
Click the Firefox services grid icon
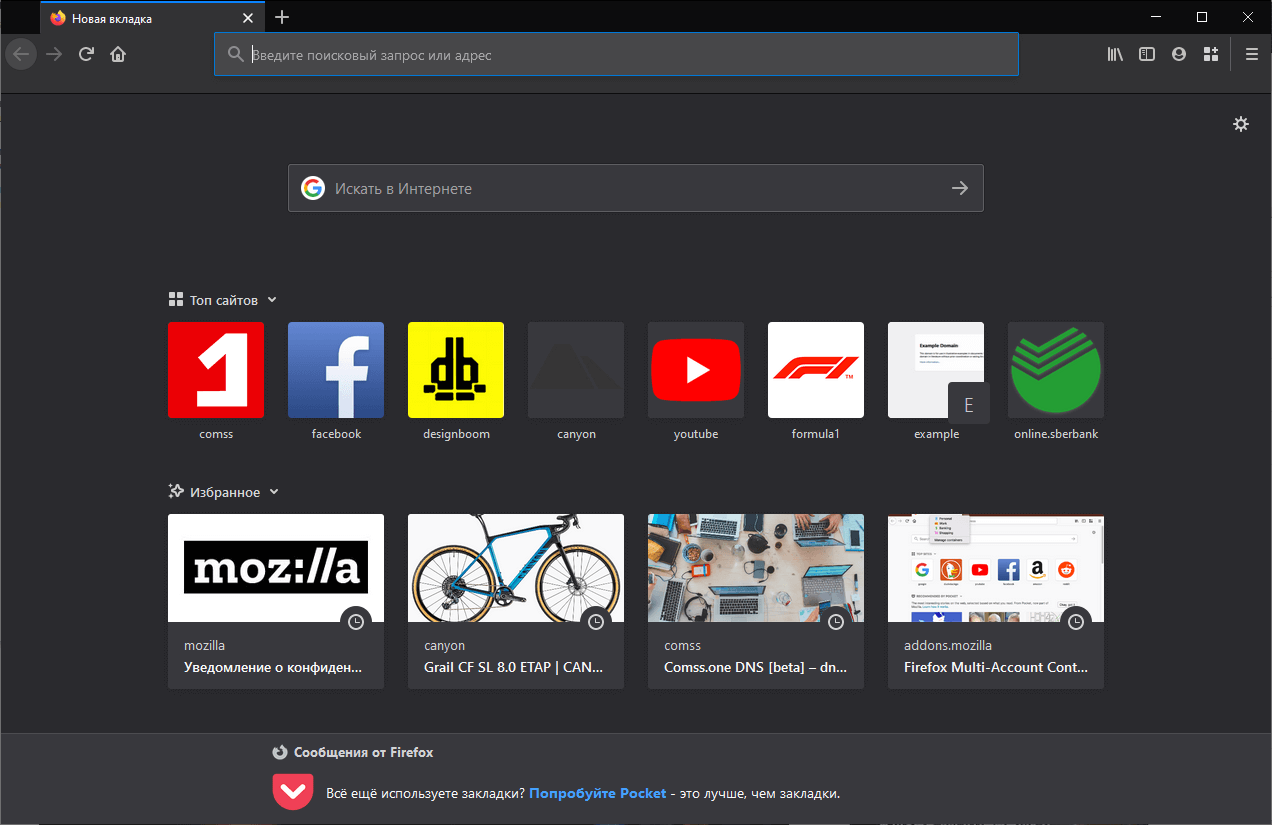pyautogui.click(x=1210, y=54)
